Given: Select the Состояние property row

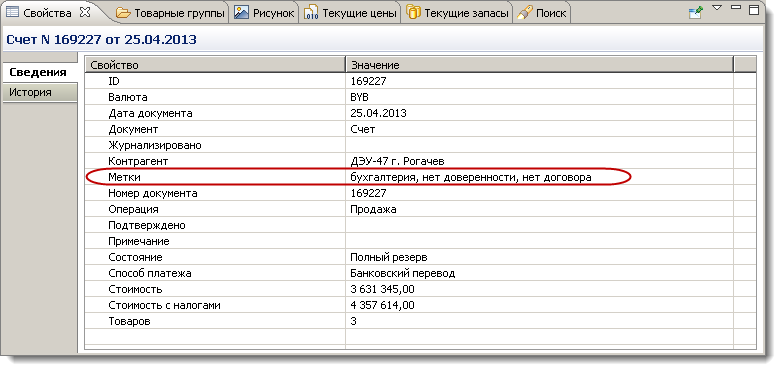Looking at the screenshot, I should point(420,257).
